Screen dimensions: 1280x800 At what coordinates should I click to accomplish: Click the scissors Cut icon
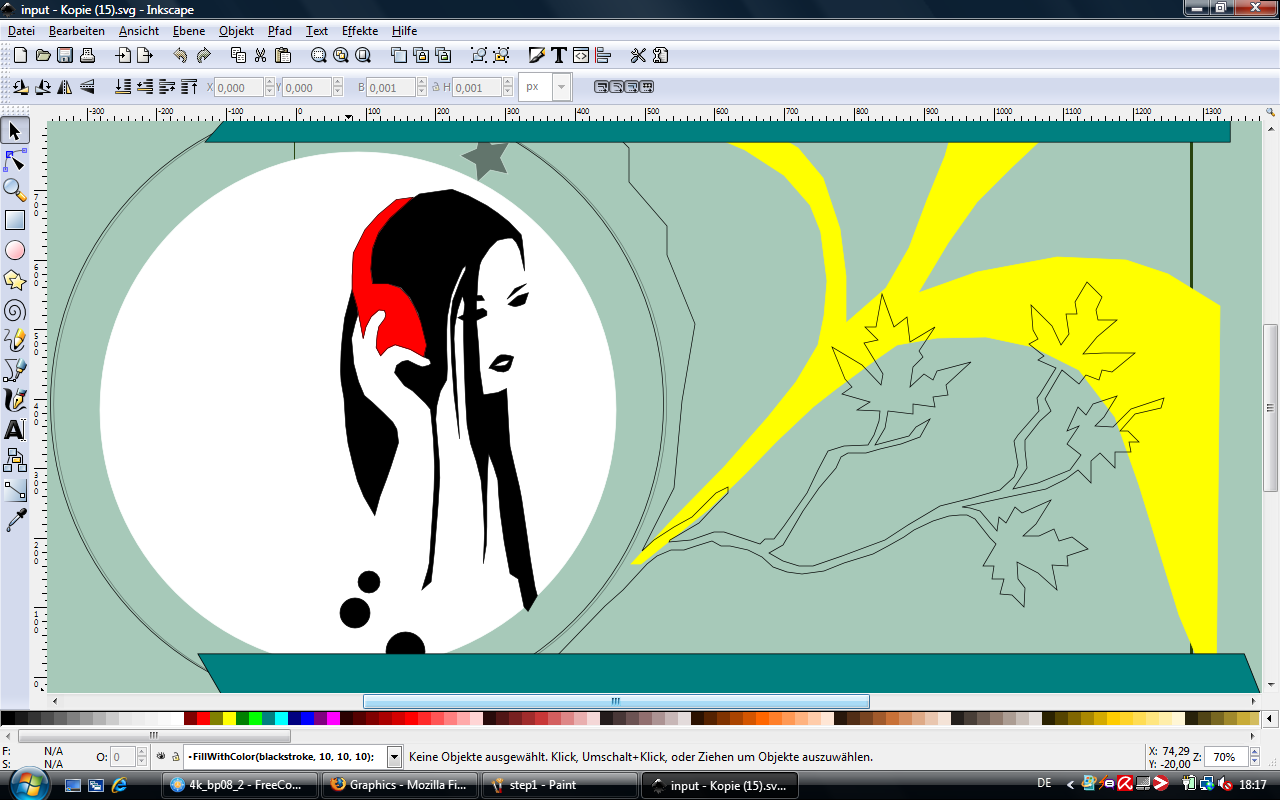[x=260, y=55]
